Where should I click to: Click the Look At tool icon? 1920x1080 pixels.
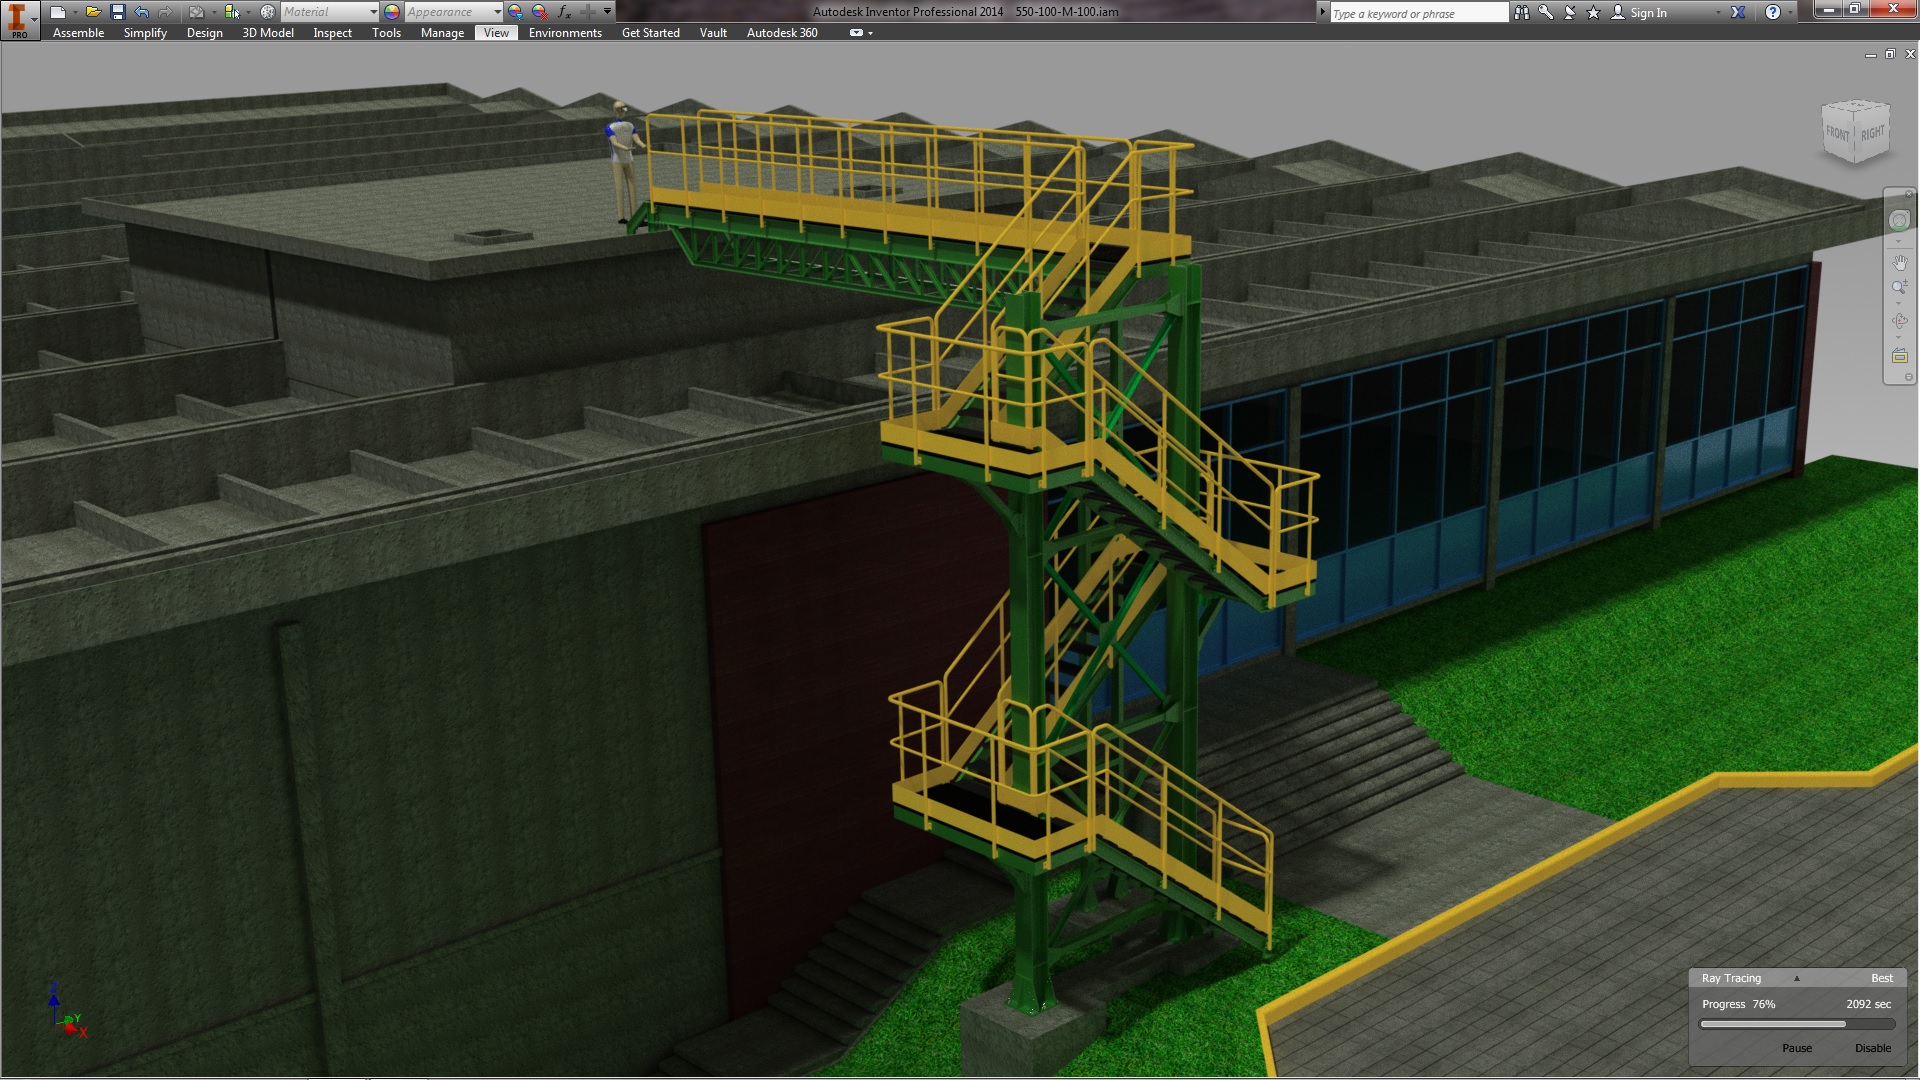click(1899, 356)
